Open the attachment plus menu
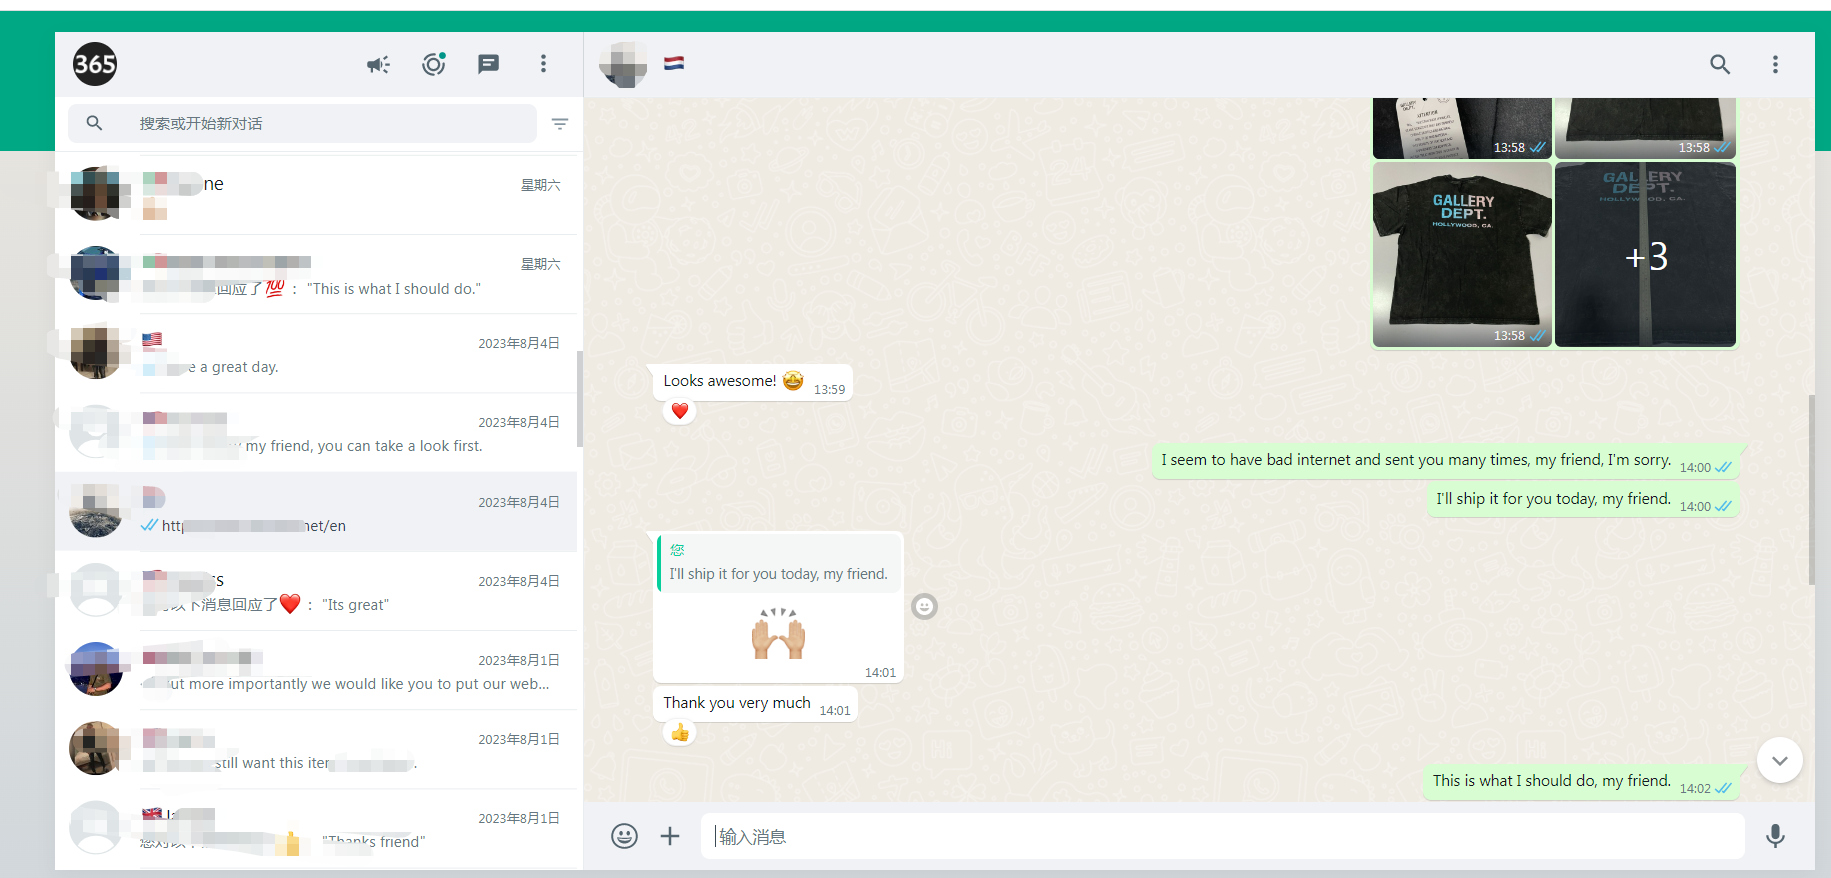This screenshot has width=1831, height=878. pos(670,836)
